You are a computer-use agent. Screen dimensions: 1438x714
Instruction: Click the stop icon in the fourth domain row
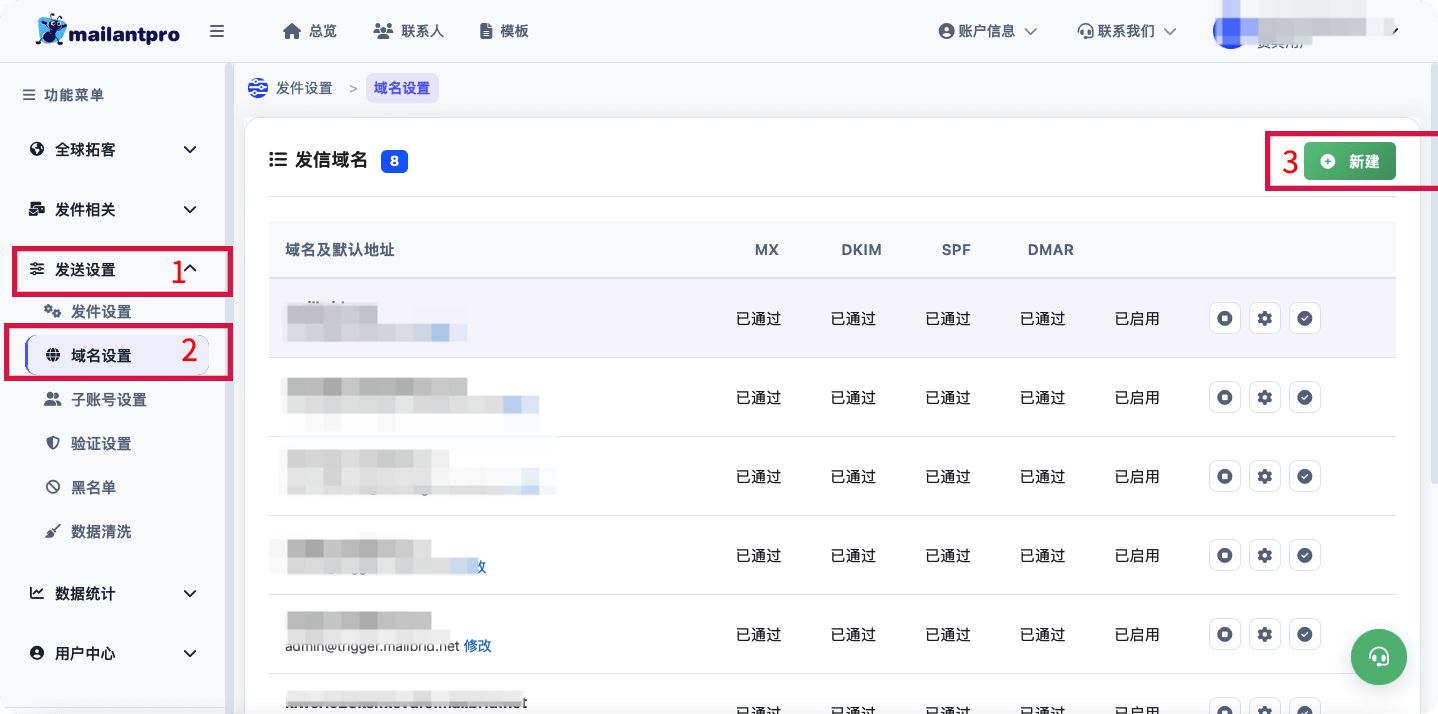pos(1225,555)
